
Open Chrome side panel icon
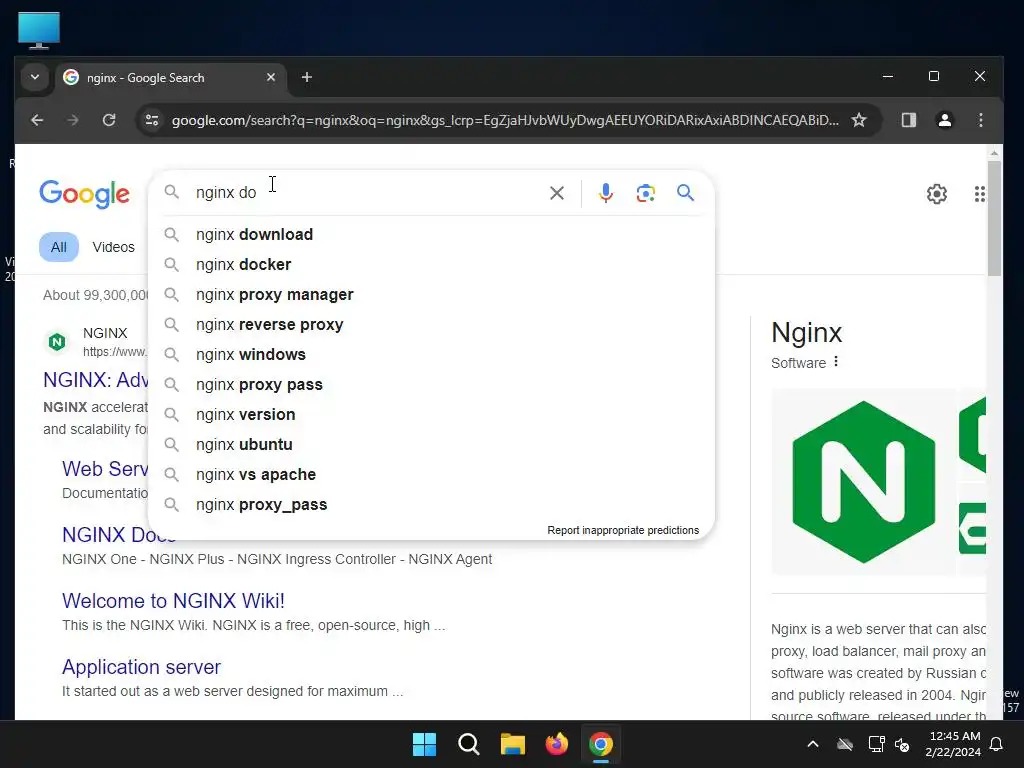908,120
